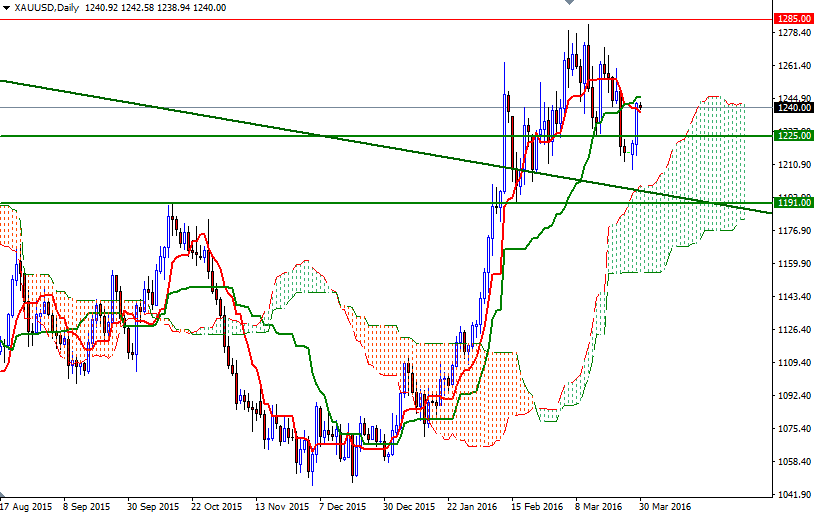The image size is (814, 514).
Task: Click the 17 Aug 2015 date label
Action: 27,506
